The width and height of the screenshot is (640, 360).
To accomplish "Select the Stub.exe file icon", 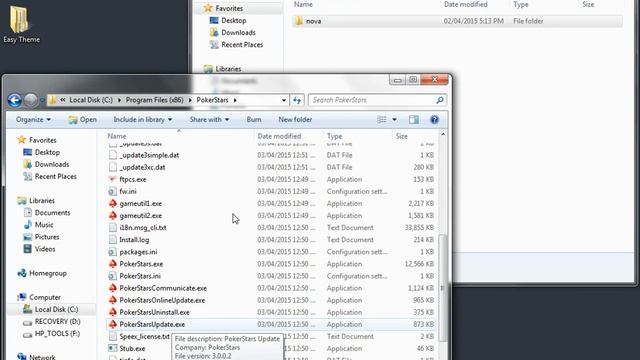I will [x=113, y=349].
